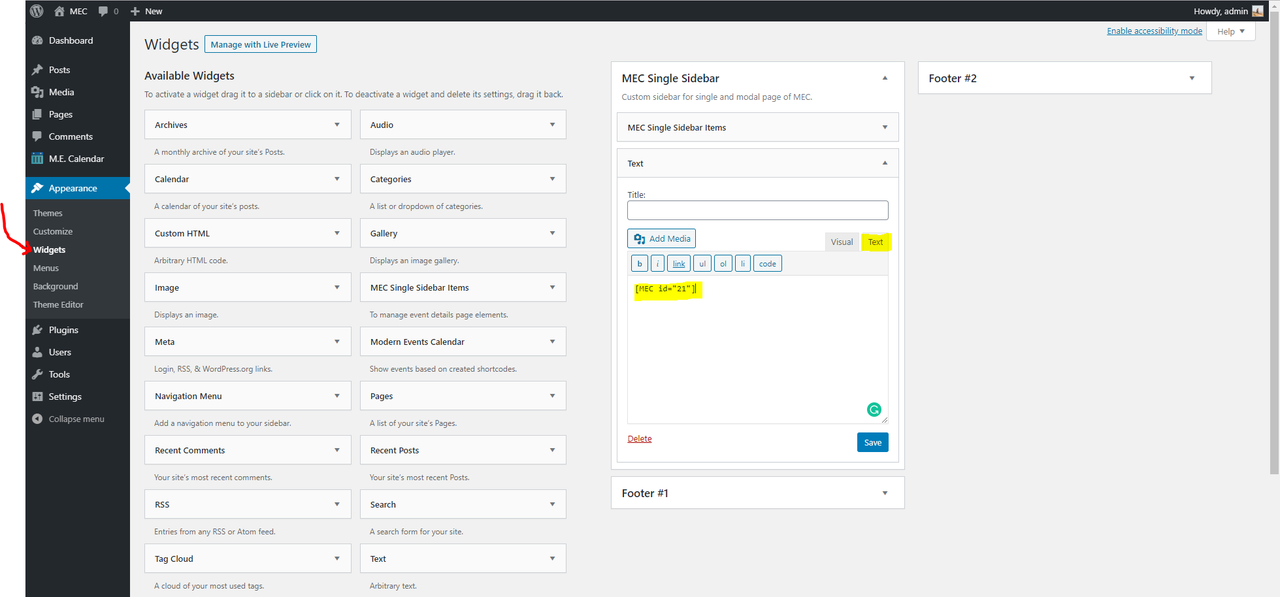Image resolution: width=1280 pixels, height=597 pixels.
Task: Collapse the MEC Single Sidebar panel
Action: [x=885, y=78]
